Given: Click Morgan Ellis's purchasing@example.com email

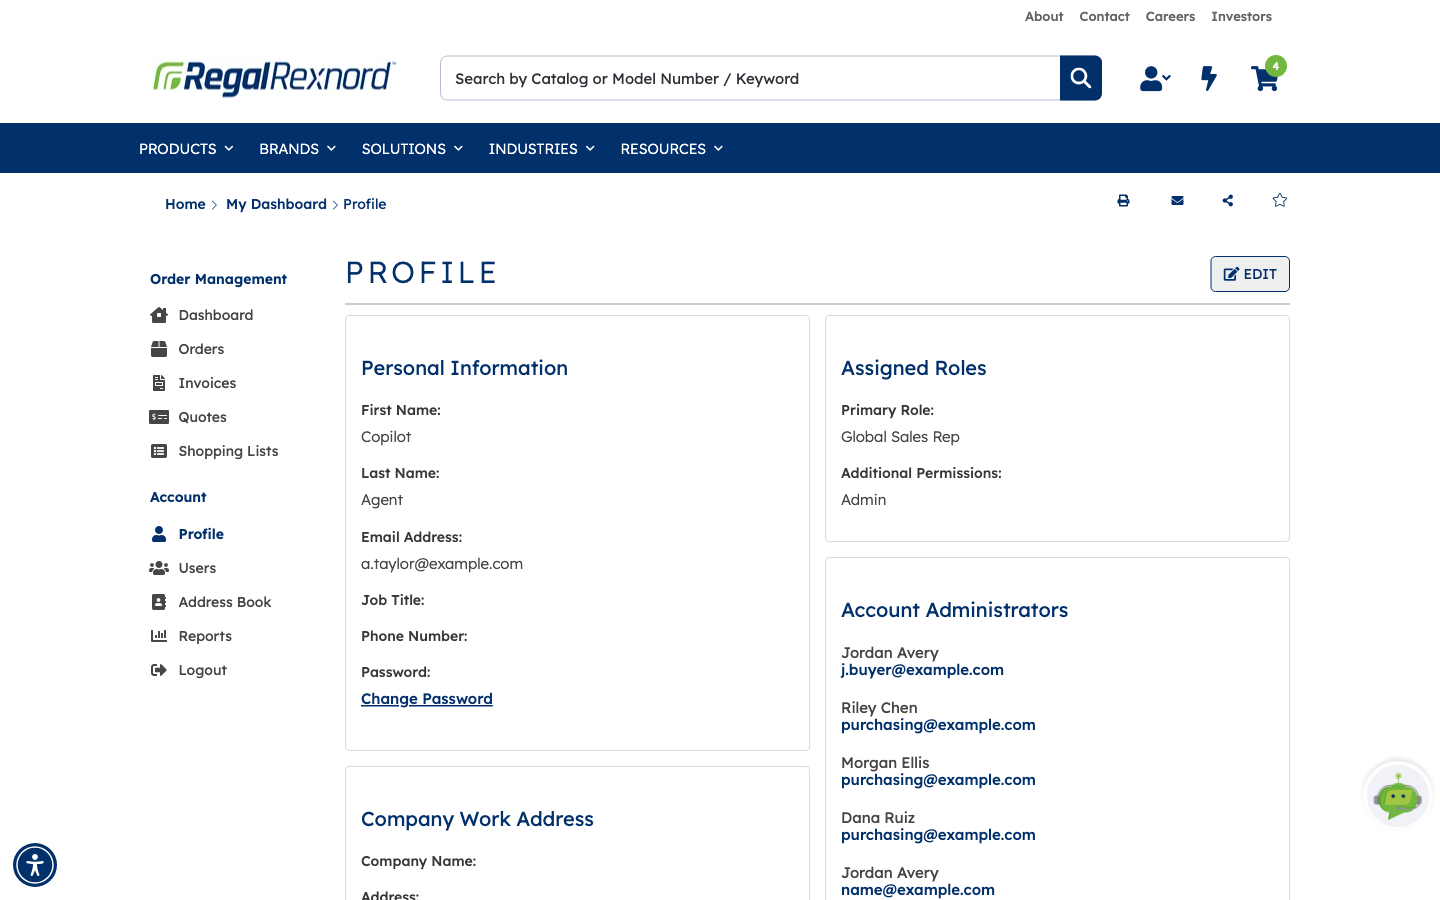Looking at the screenshot, I should click(x=938, y=780).
